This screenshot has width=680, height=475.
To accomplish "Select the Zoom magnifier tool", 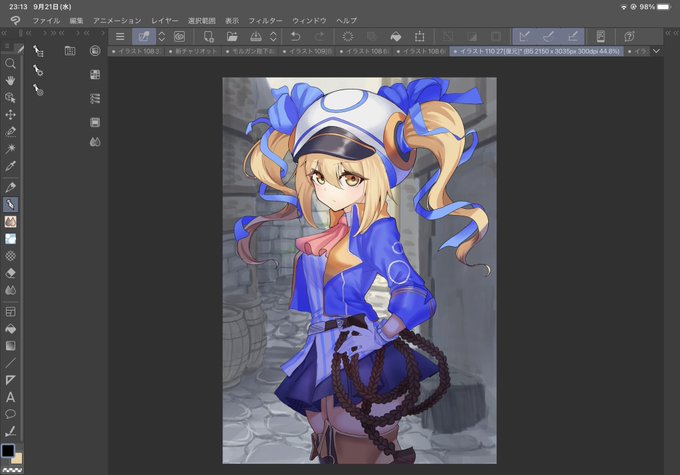I will 10,64.
